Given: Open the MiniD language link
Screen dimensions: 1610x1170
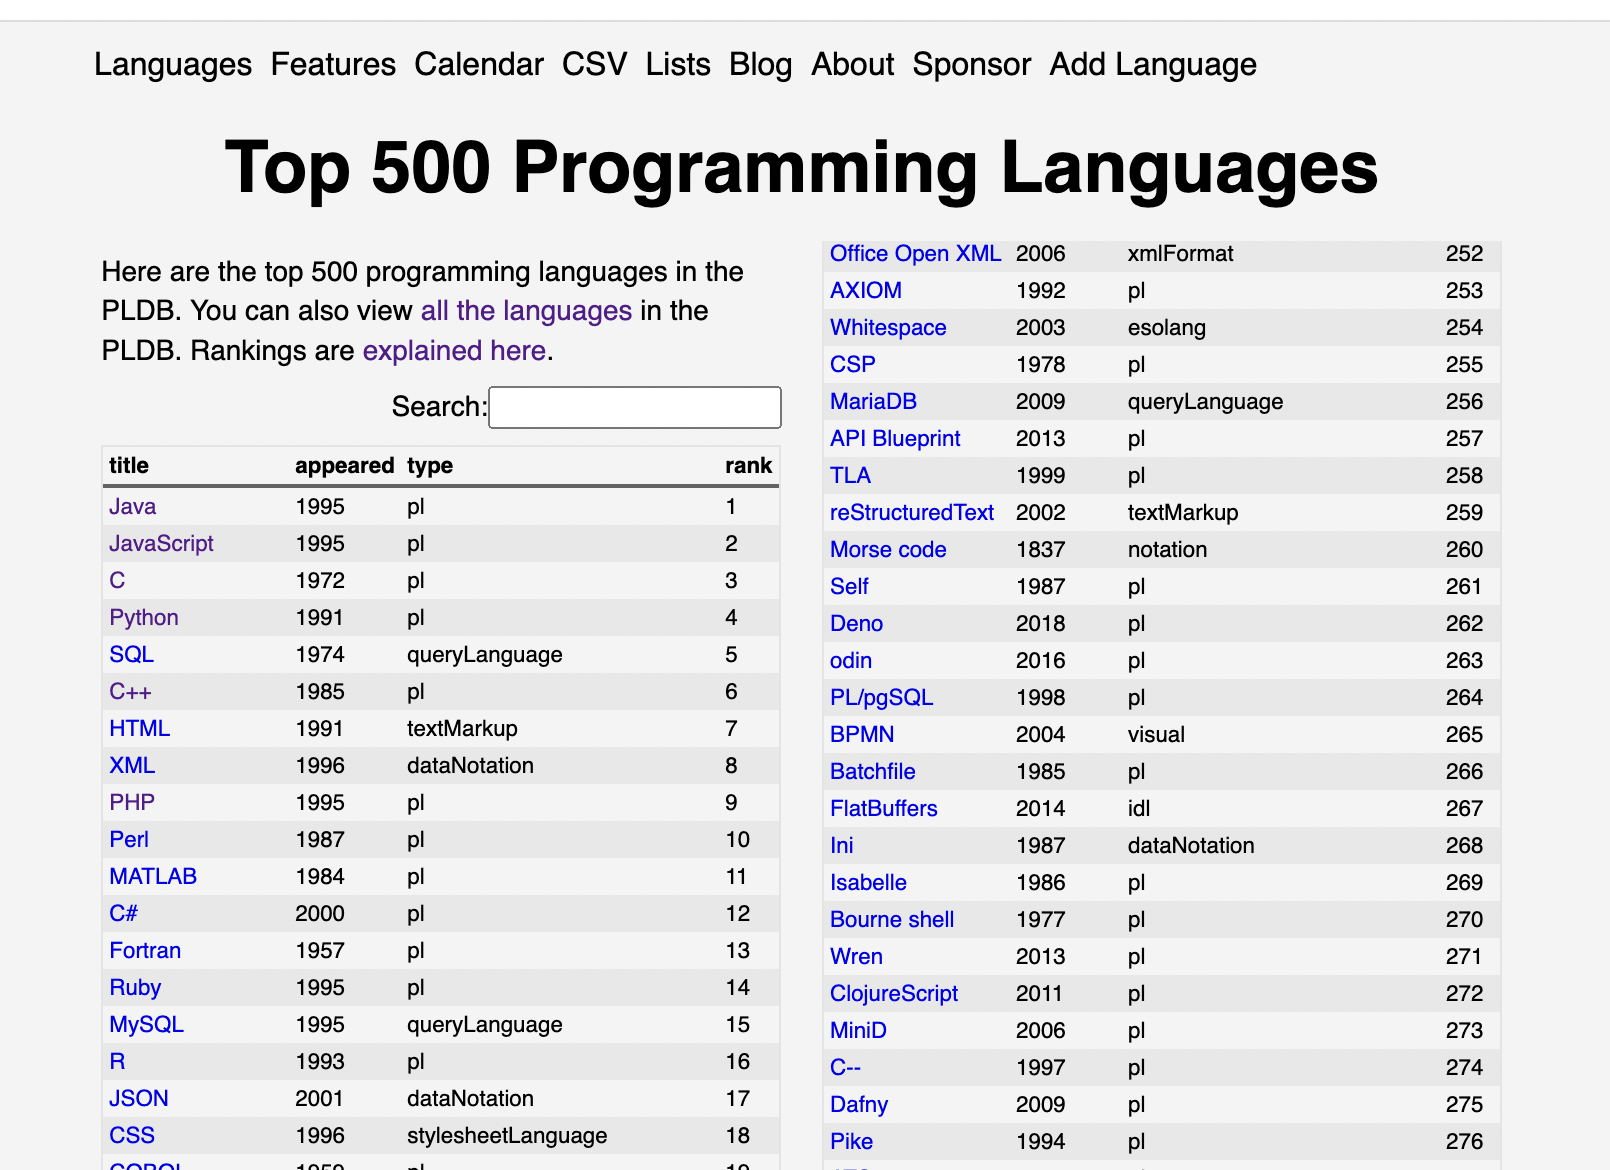Looking at the screenshot, I should point(858,1031).
